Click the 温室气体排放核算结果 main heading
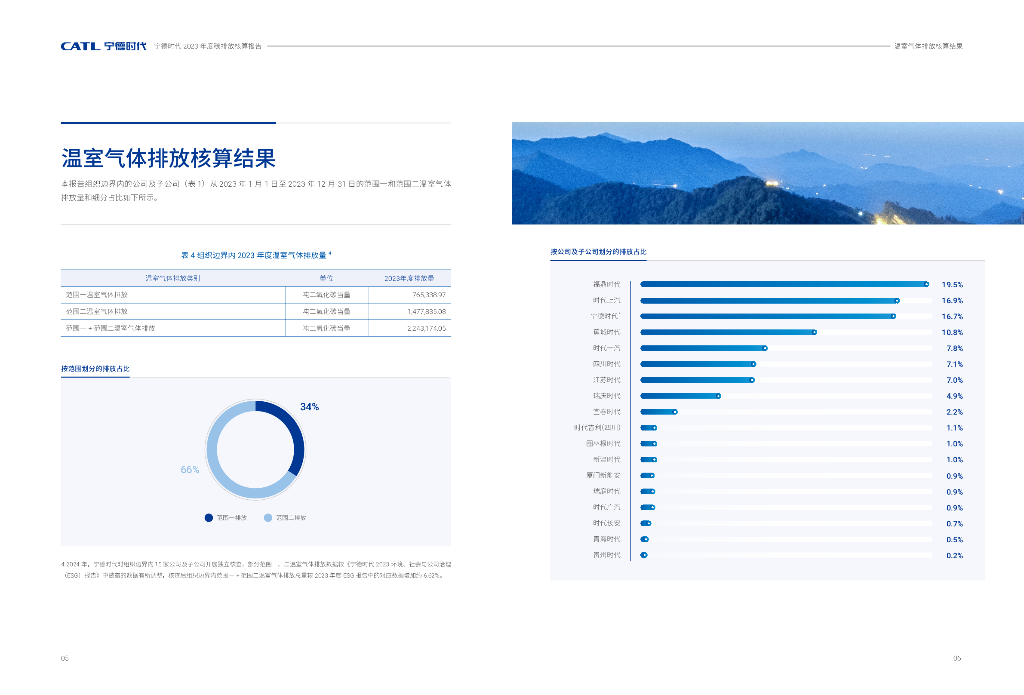 168,158
